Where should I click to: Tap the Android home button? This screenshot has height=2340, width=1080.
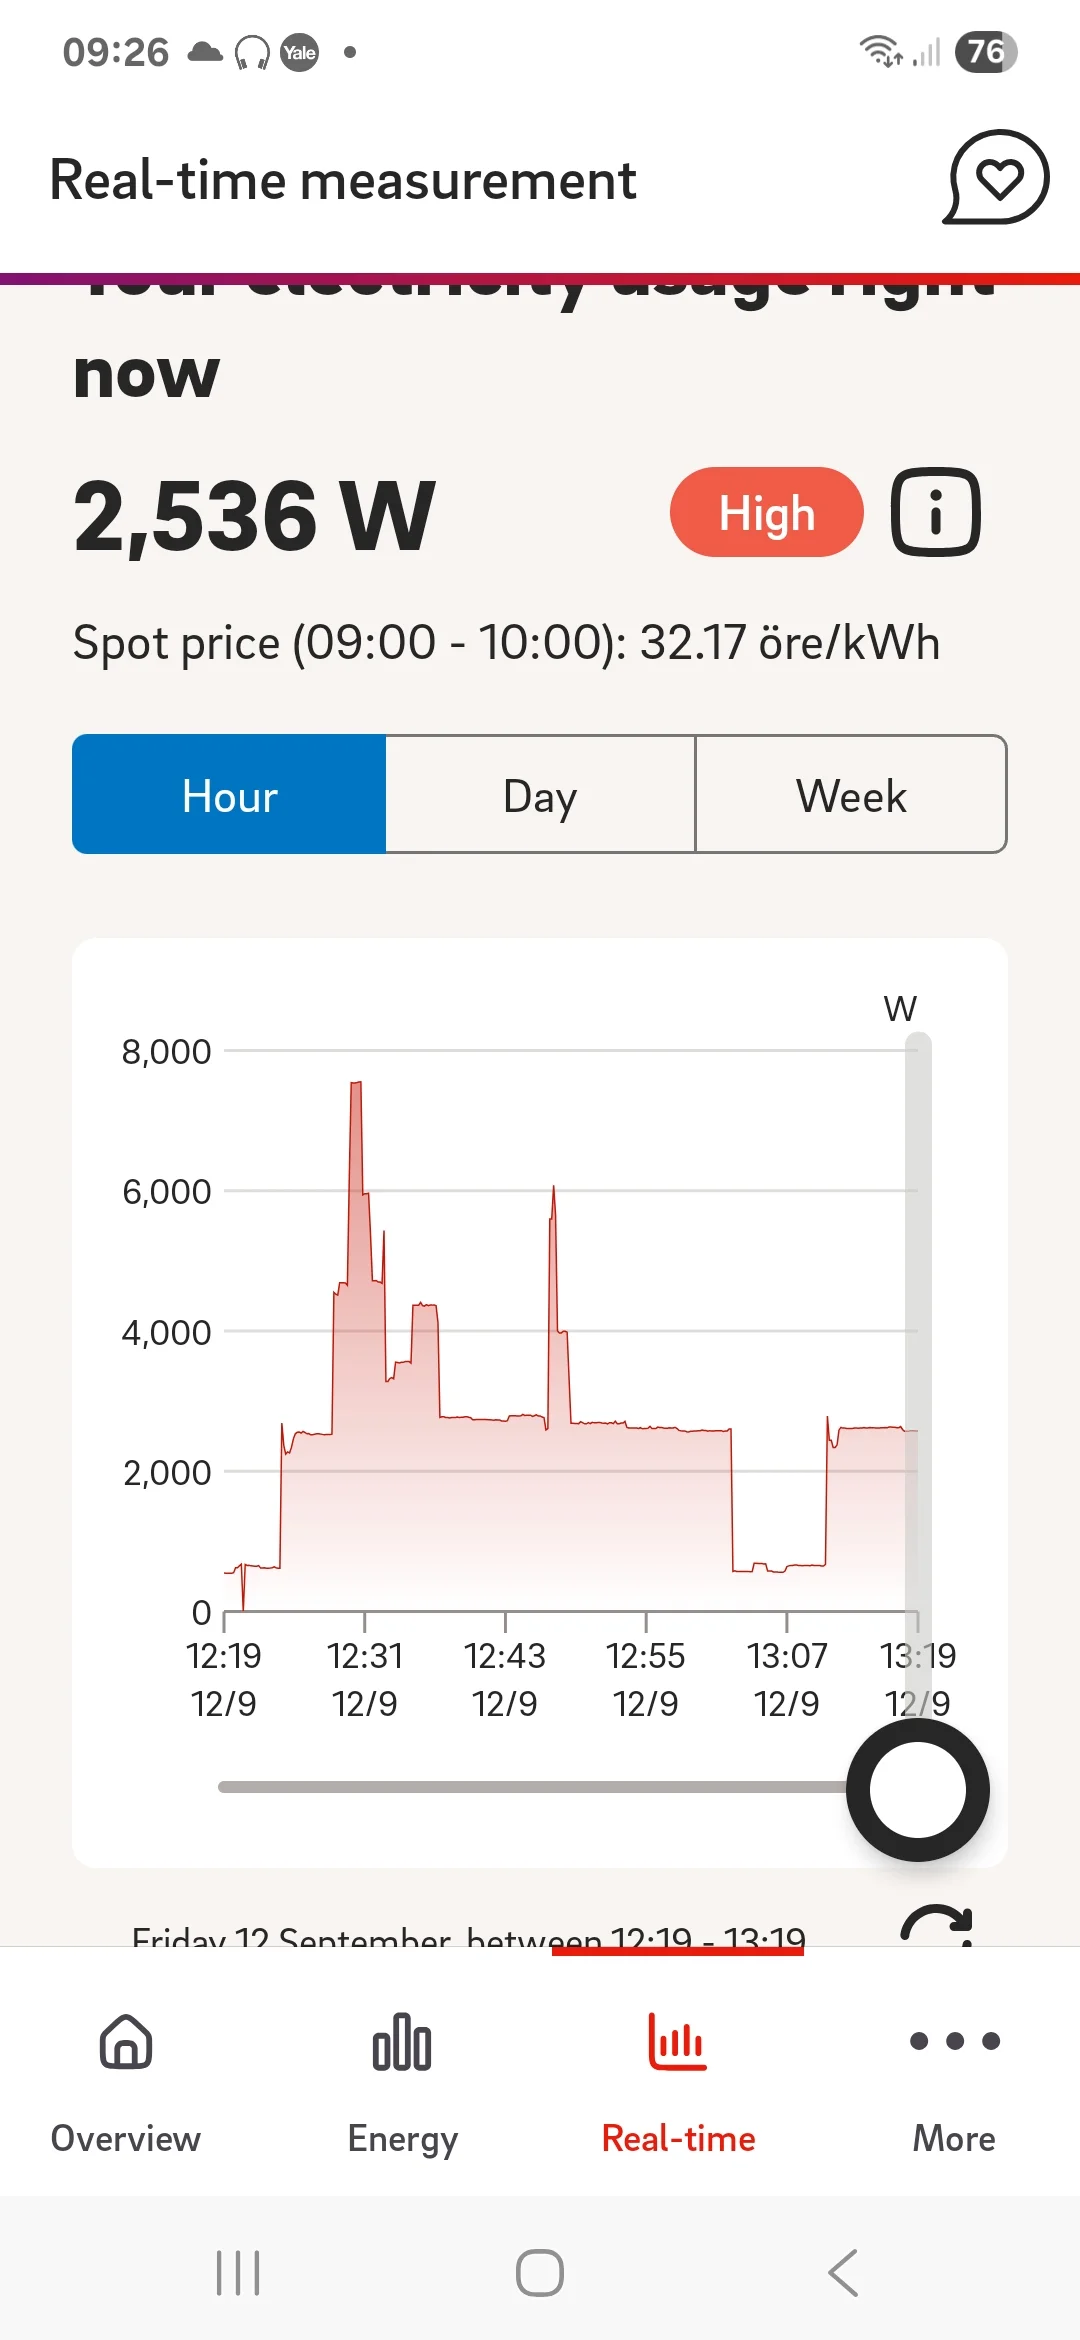pyautogui.click(x=540, y=2273)
